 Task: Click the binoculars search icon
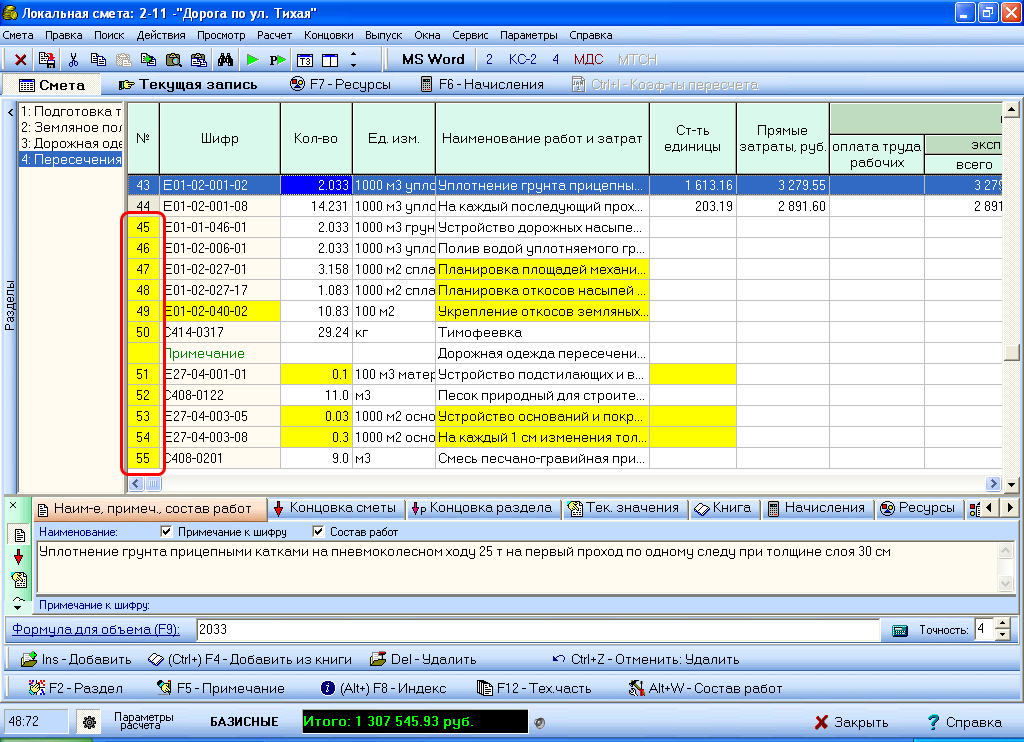coord(225,60)
